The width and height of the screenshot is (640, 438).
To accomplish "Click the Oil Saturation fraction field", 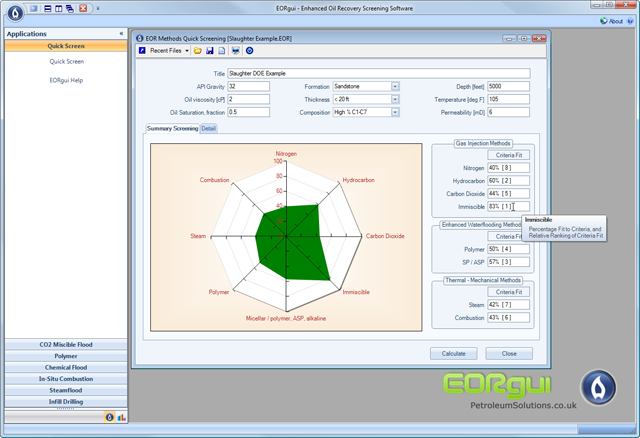I will click(x=249, y=112).
